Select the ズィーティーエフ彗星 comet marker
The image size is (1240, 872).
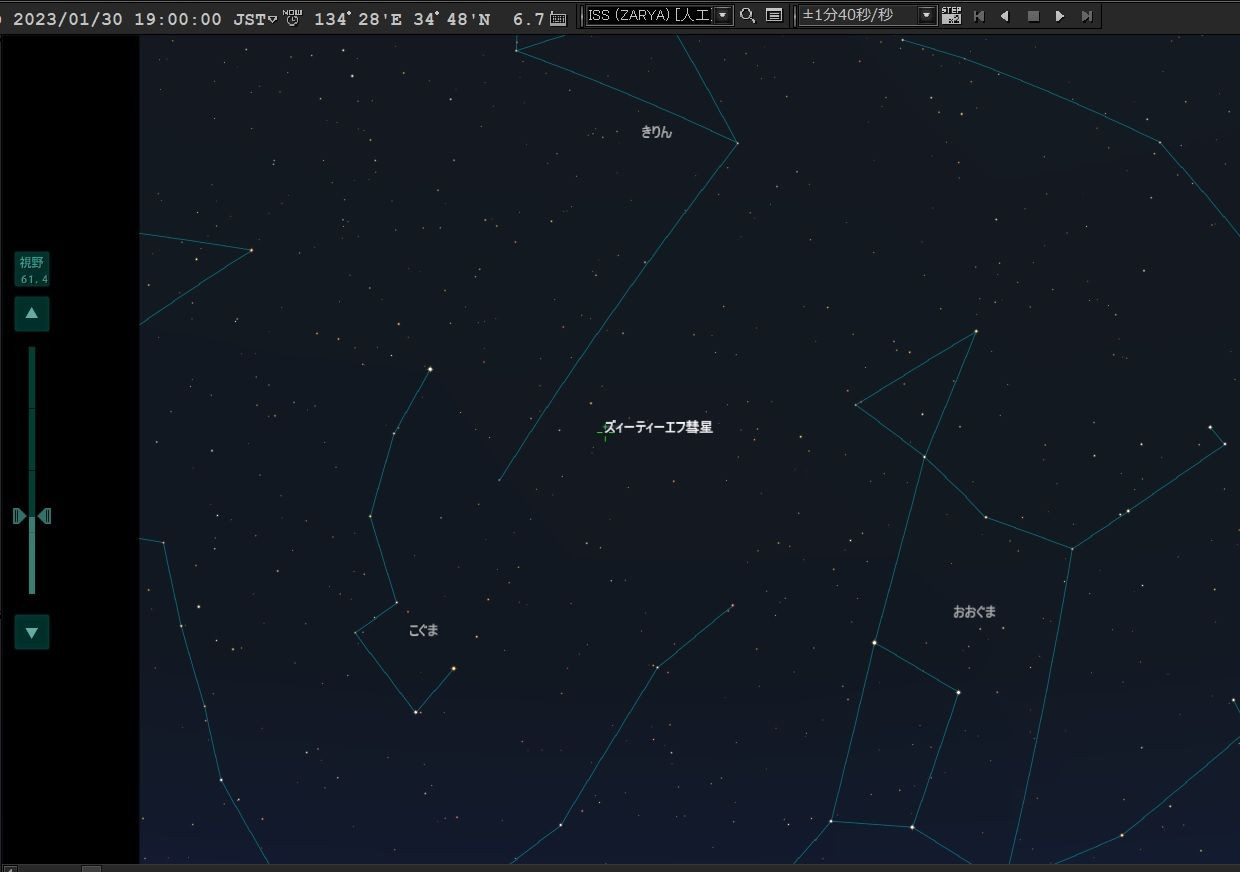pos(605,433)
